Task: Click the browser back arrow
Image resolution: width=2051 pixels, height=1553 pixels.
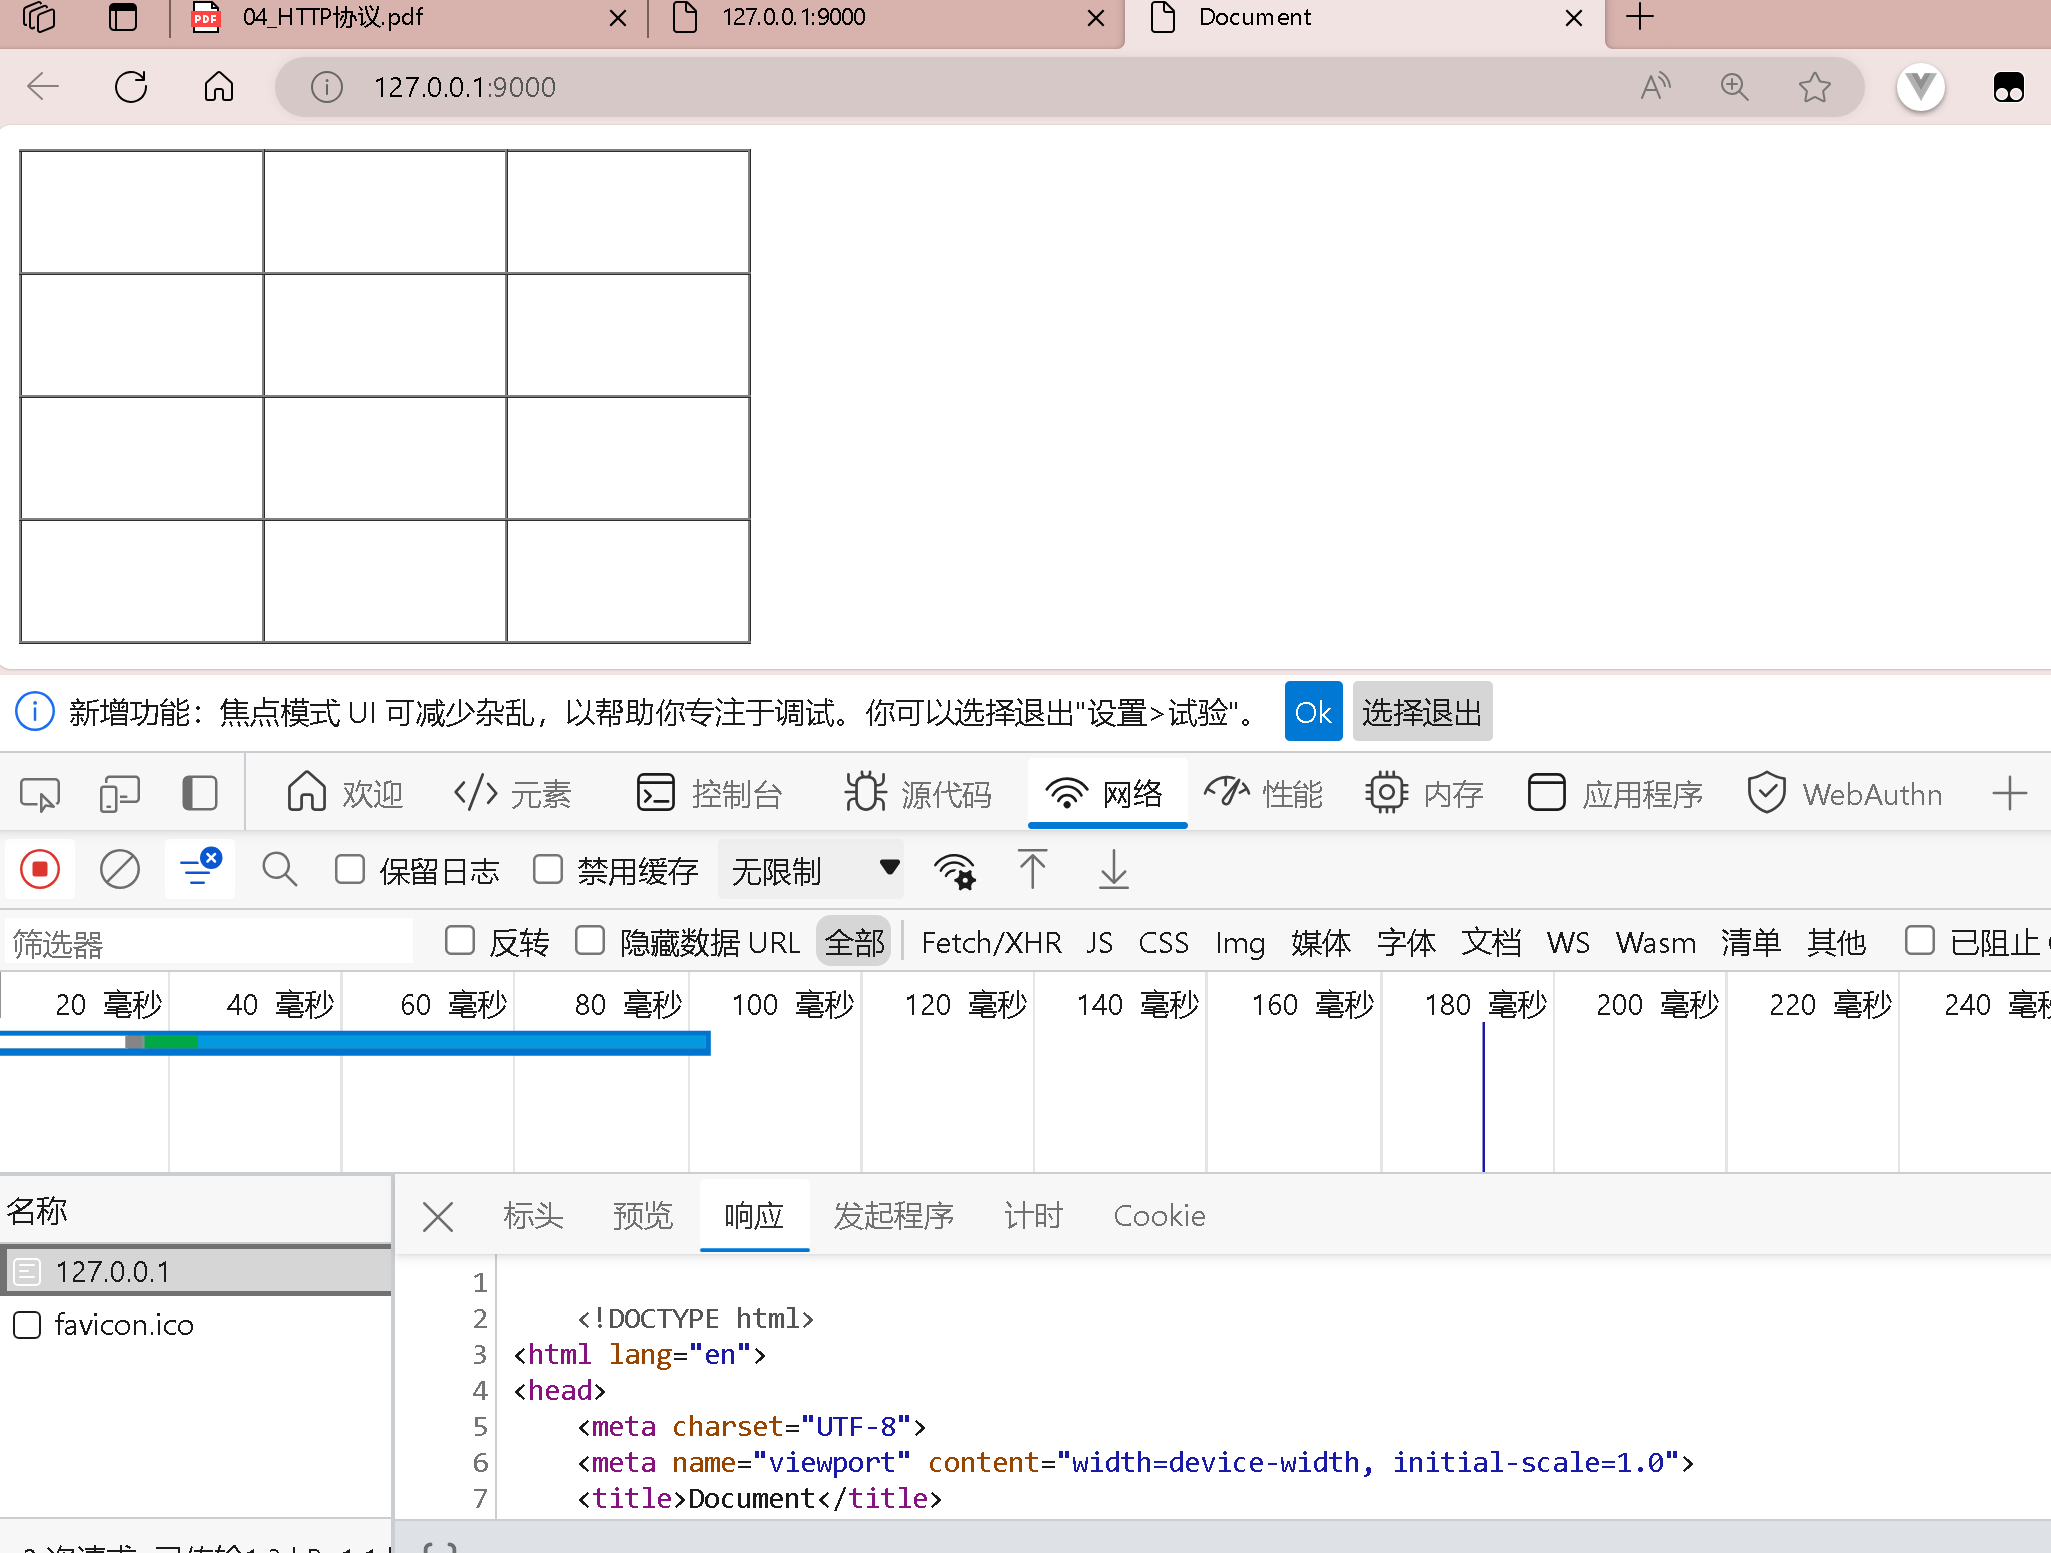Action: tap(44, 87)
